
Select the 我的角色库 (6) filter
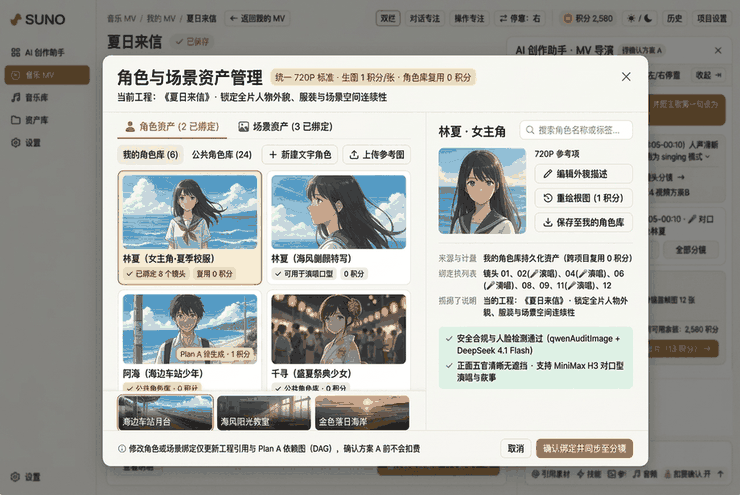pos(150,154)
